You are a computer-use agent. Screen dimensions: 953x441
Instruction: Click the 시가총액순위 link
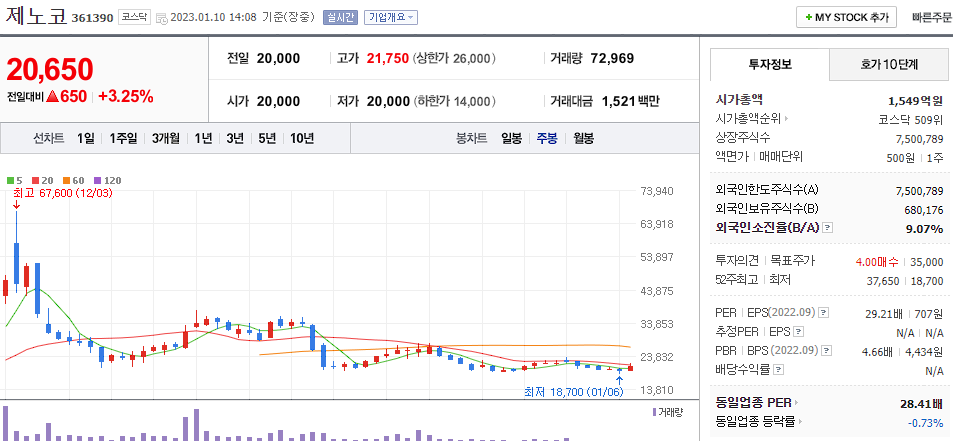click(x=749, y=119)
